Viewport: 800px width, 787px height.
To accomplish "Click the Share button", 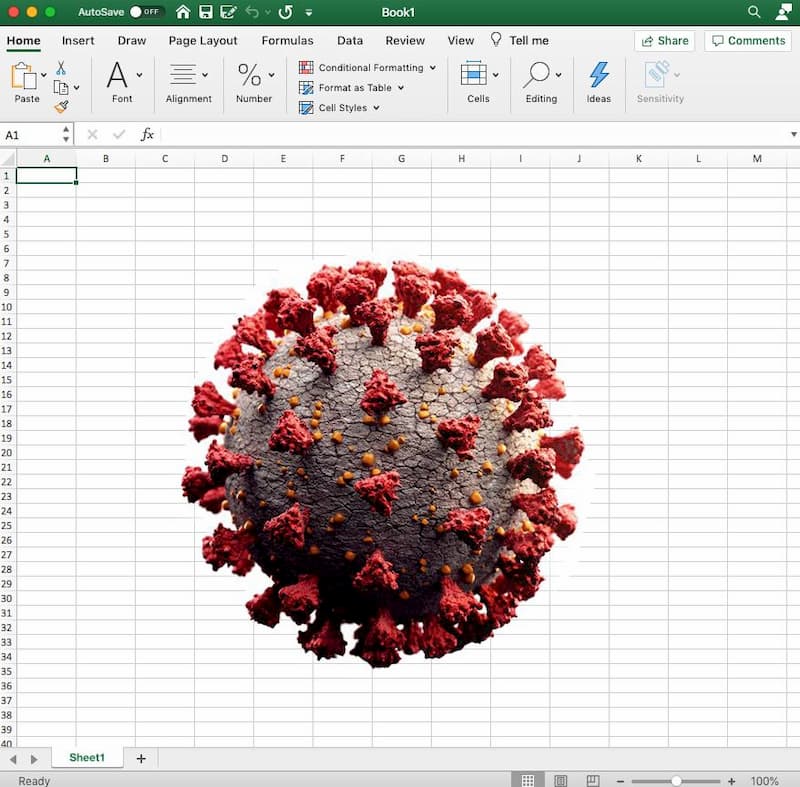I will [x=664, y=41].
